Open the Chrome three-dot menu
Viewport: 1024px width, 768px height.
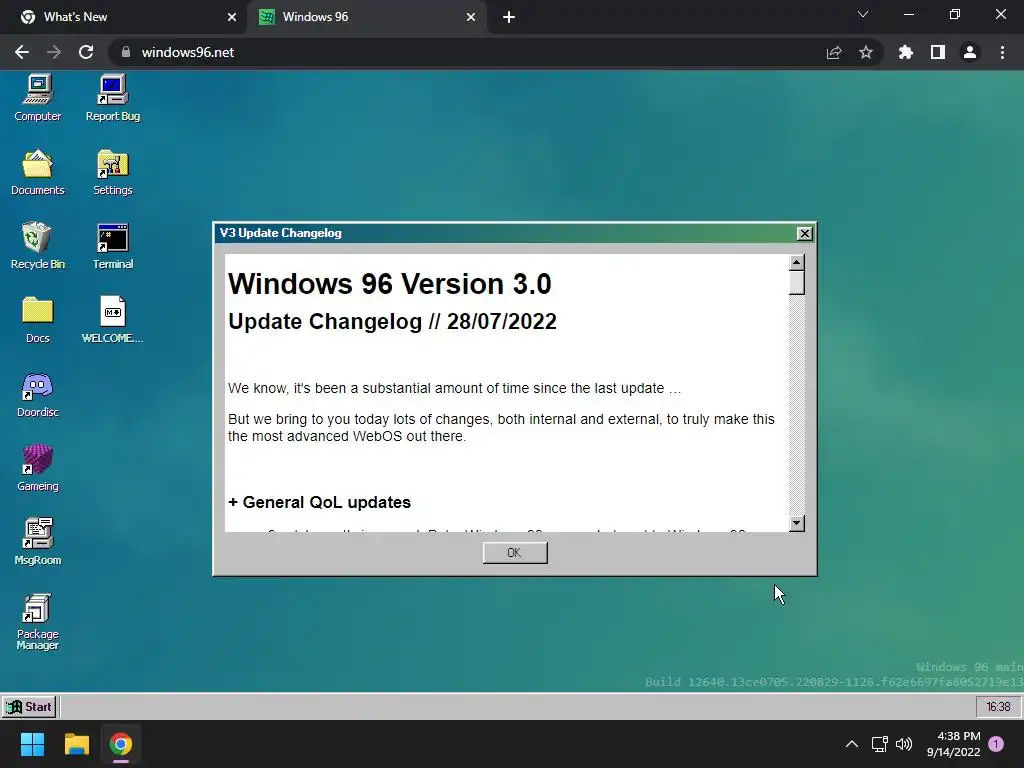1002,52
